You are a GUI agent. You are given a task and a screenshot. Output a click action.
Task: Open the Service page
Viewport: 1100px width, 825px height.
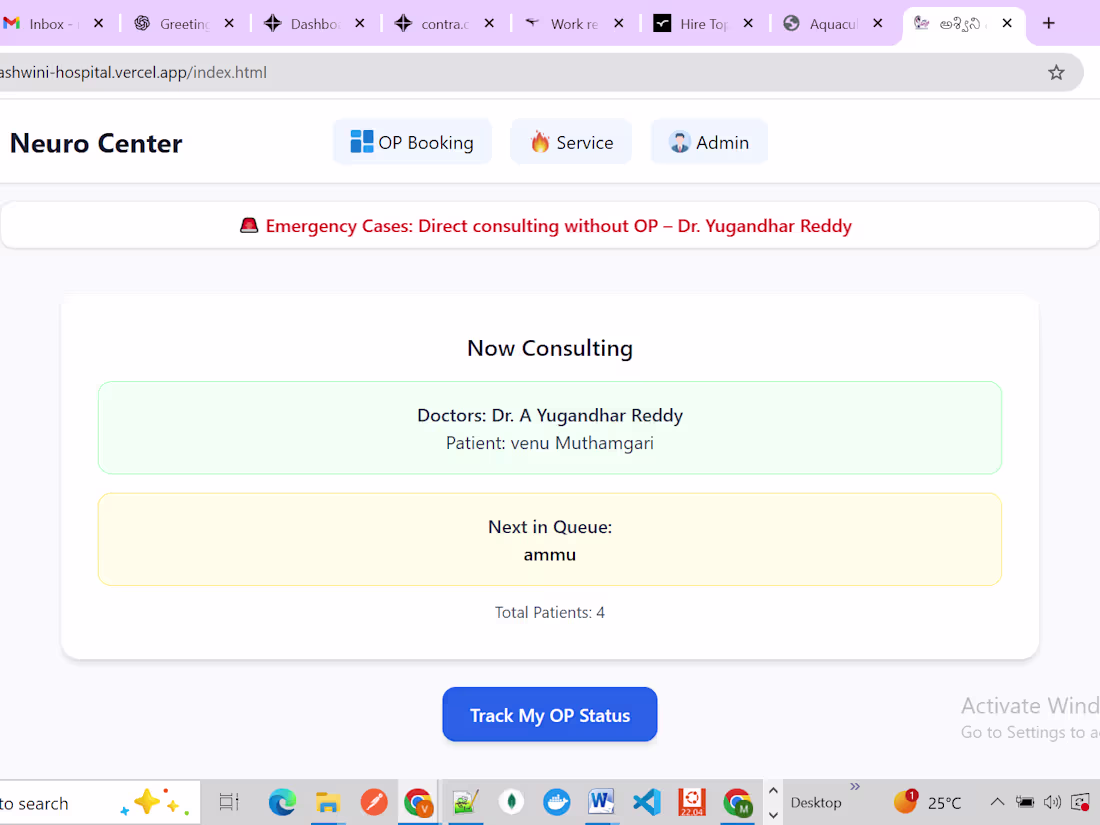[x=571, y=142]
